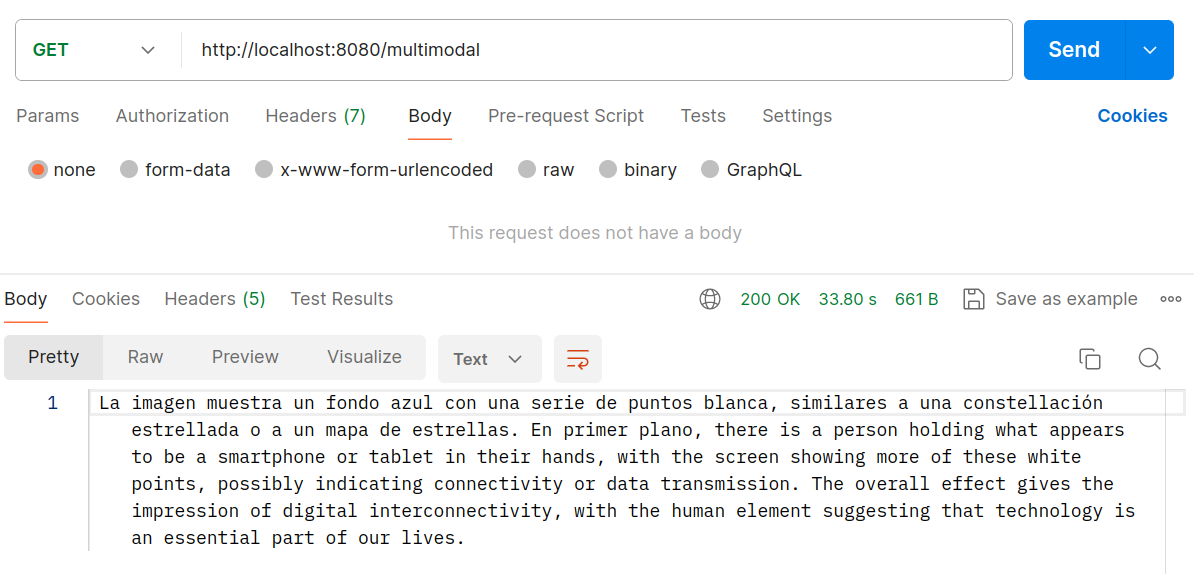Open the Tests tab

[703, 116]
